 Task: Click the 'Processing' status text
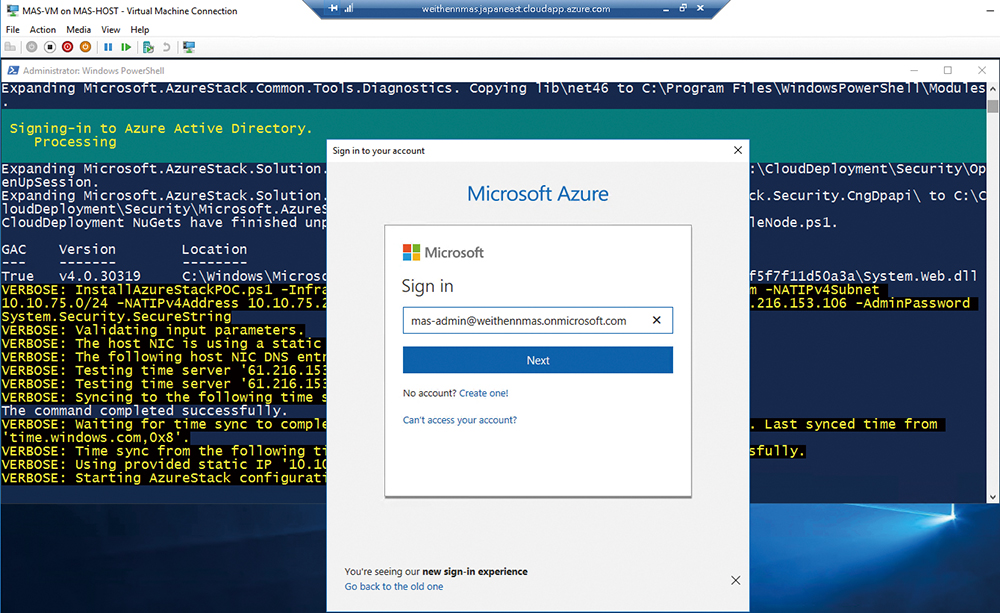tap(75, 142)
